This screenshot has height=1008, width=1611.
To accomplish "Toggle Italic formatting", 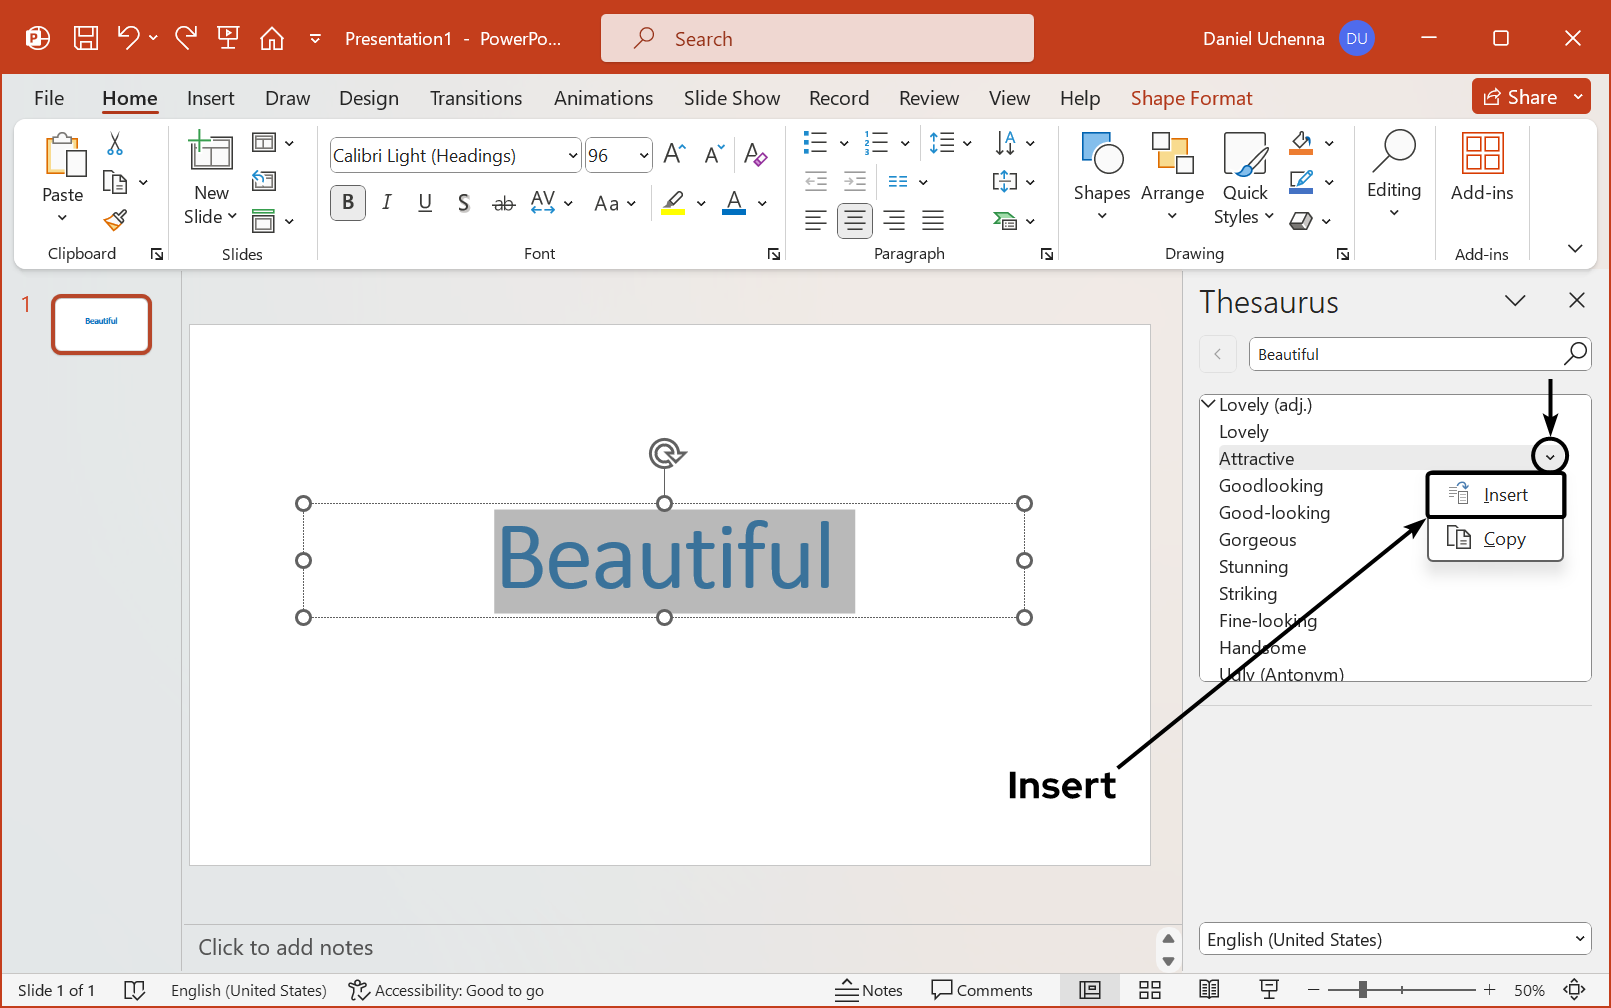I will click(387, 203).
